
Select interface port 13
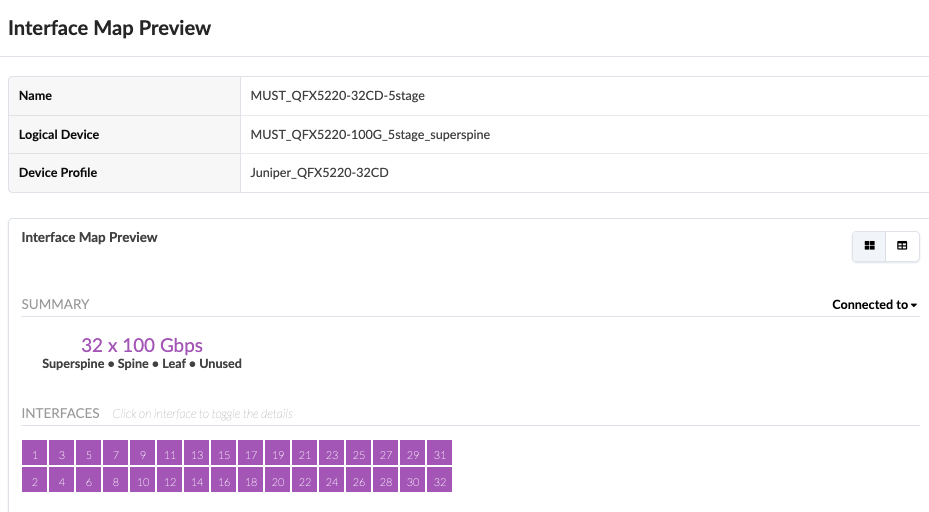pyautogui.click(x=197, y=454)
